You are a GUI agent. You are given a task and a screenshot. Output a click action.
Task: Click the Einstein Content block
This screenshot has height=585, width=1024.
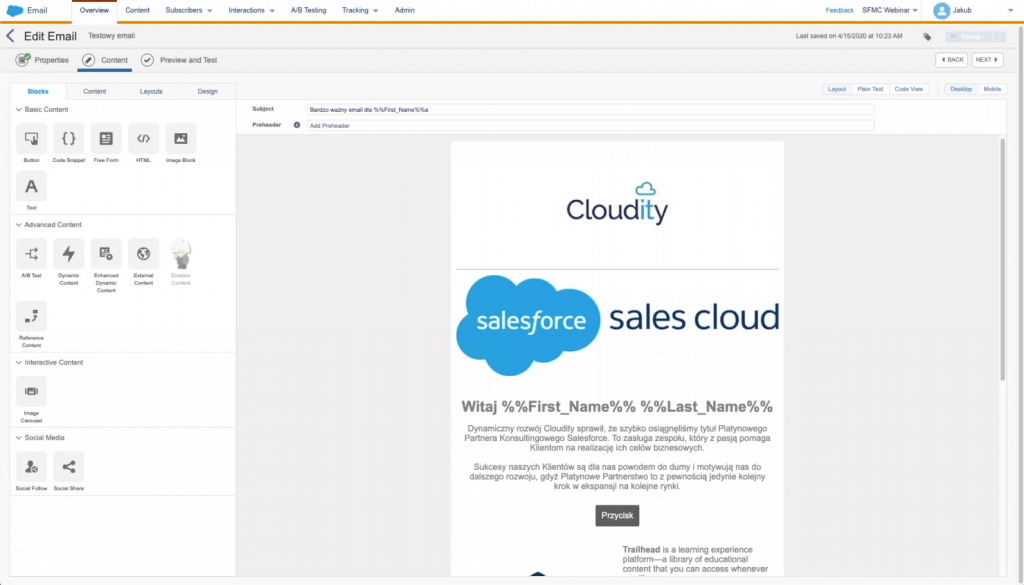pos(181,254)
